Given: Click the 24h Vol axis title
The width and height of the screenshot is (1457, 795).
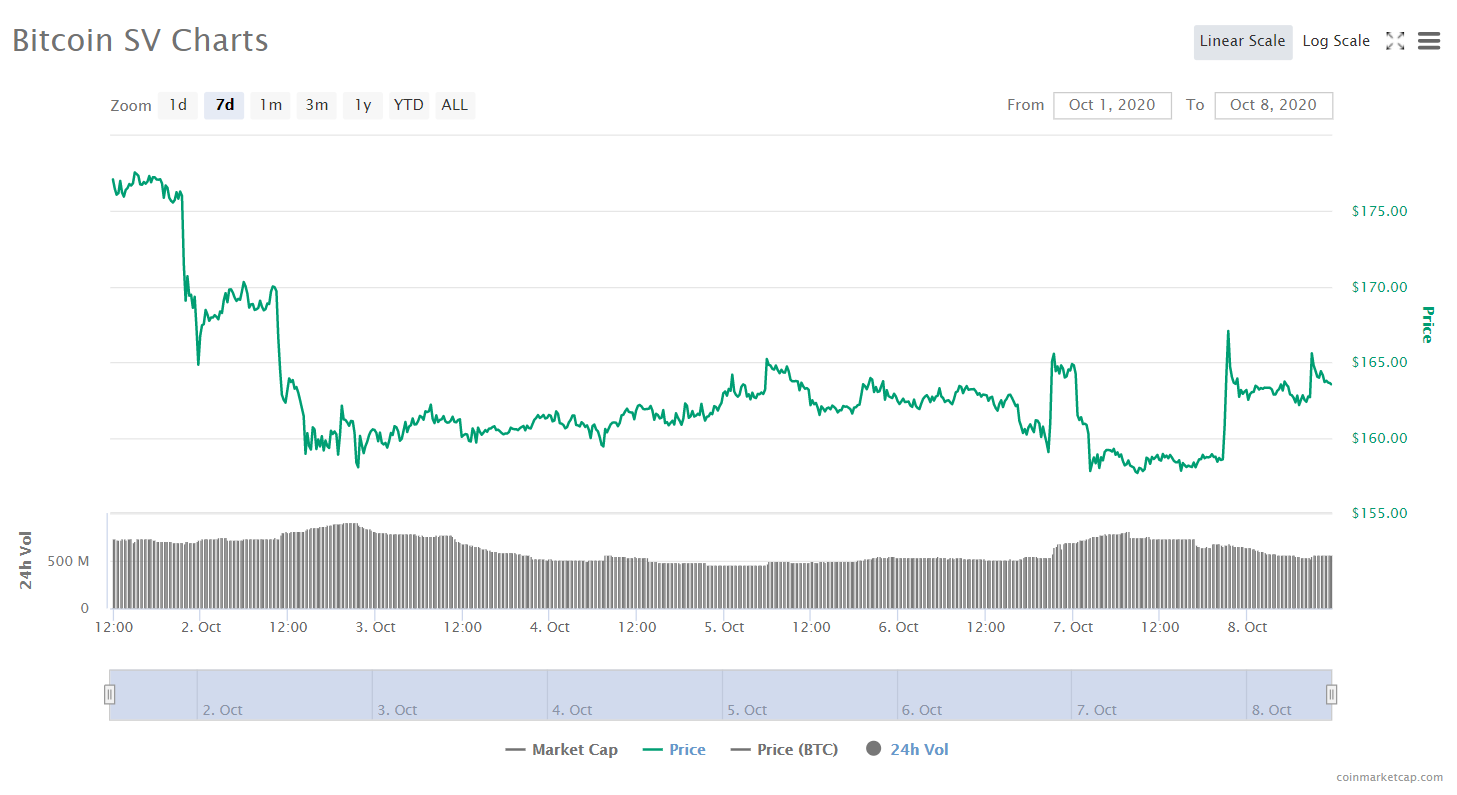Looking at the screenshot, I should click(26, 560).
